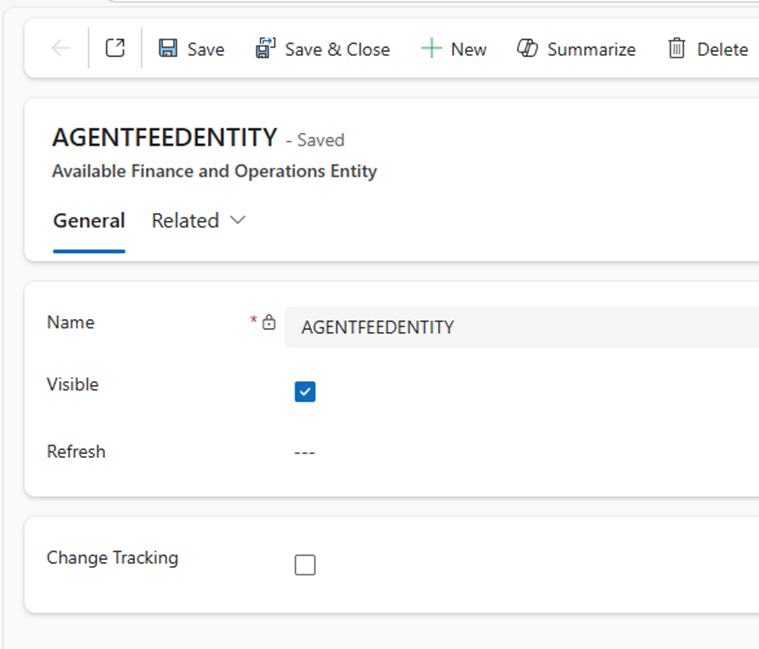
Task: Click the lock icon beside Name
Action: click(x=269, y=322)
